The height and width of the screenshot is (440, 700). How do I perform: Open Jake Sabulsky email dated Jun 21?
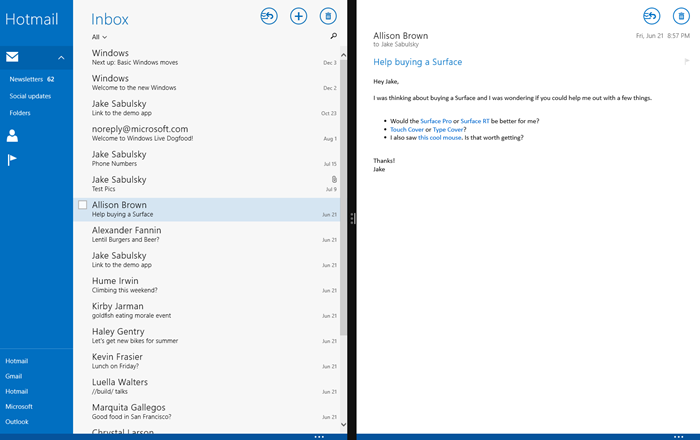(206, 260)
